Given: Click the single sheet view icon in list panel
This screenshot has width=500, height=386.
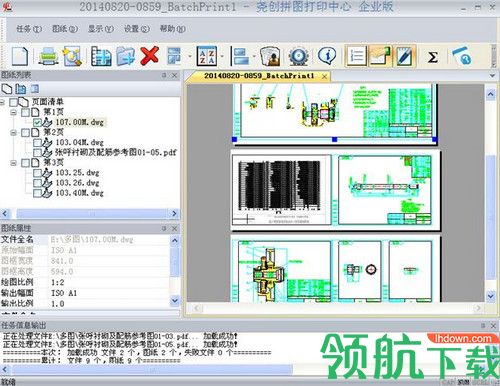Looking at the screenshot, I should point(7,89).
